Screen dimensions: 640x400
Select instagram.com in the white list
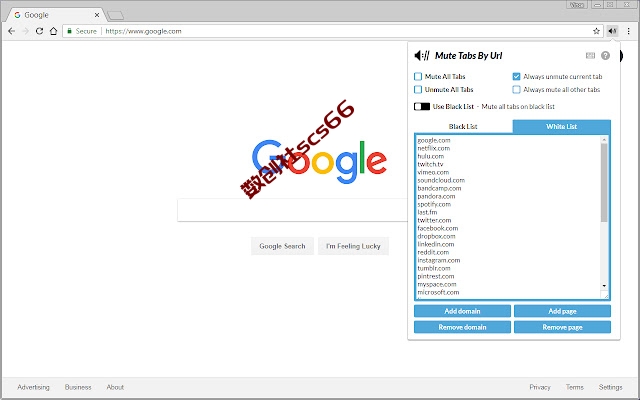[x=439, y=260]
